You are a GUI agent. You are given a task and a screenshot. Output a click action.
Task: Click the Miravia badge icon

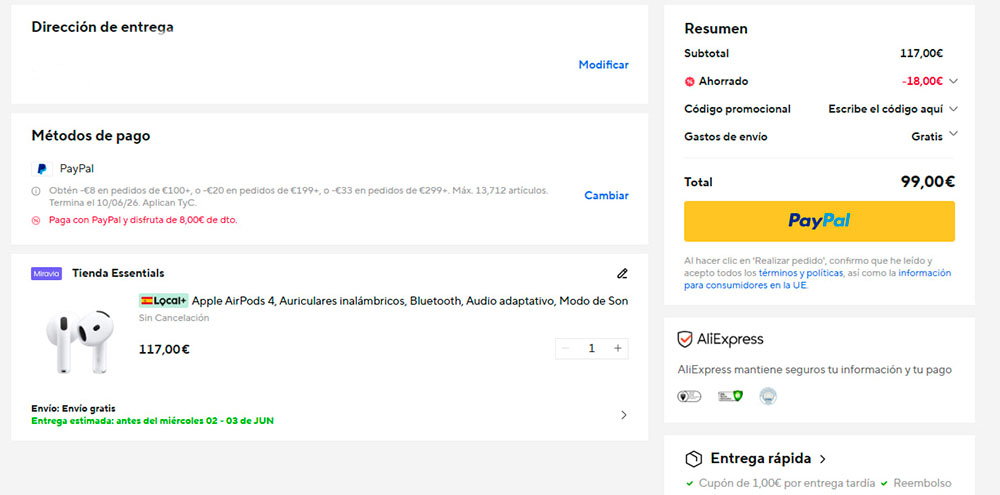click(47, 274)
